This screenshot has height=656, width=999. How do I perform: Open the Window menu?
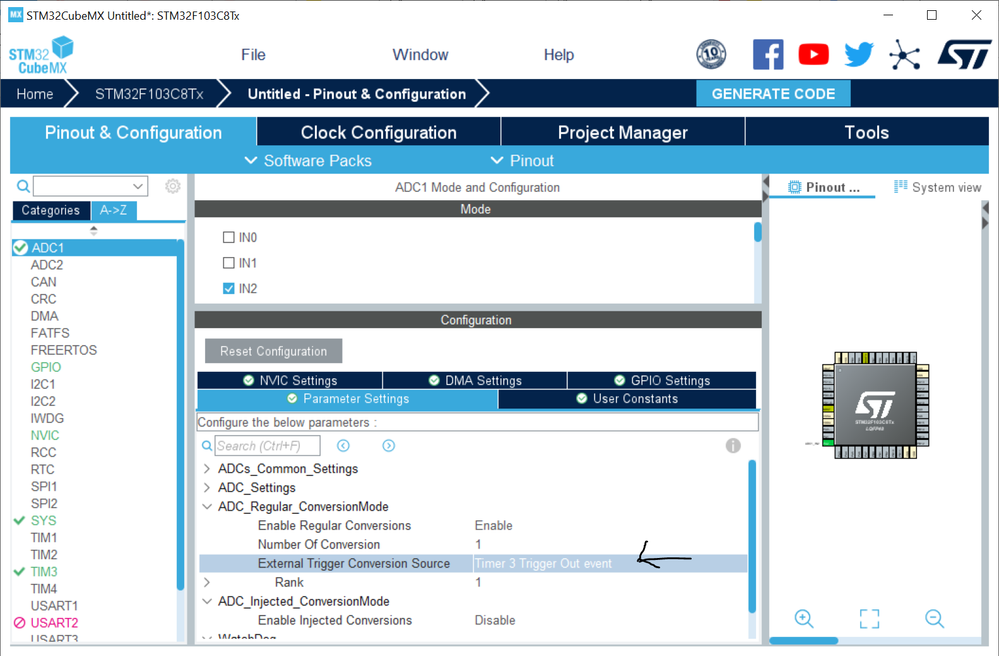420,55
